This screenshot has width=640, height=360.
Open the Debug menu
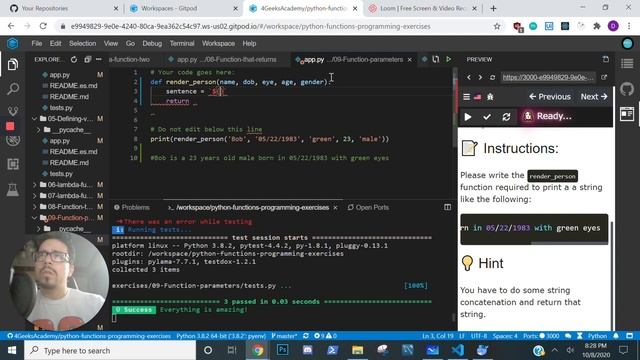(x=152, y=43)
